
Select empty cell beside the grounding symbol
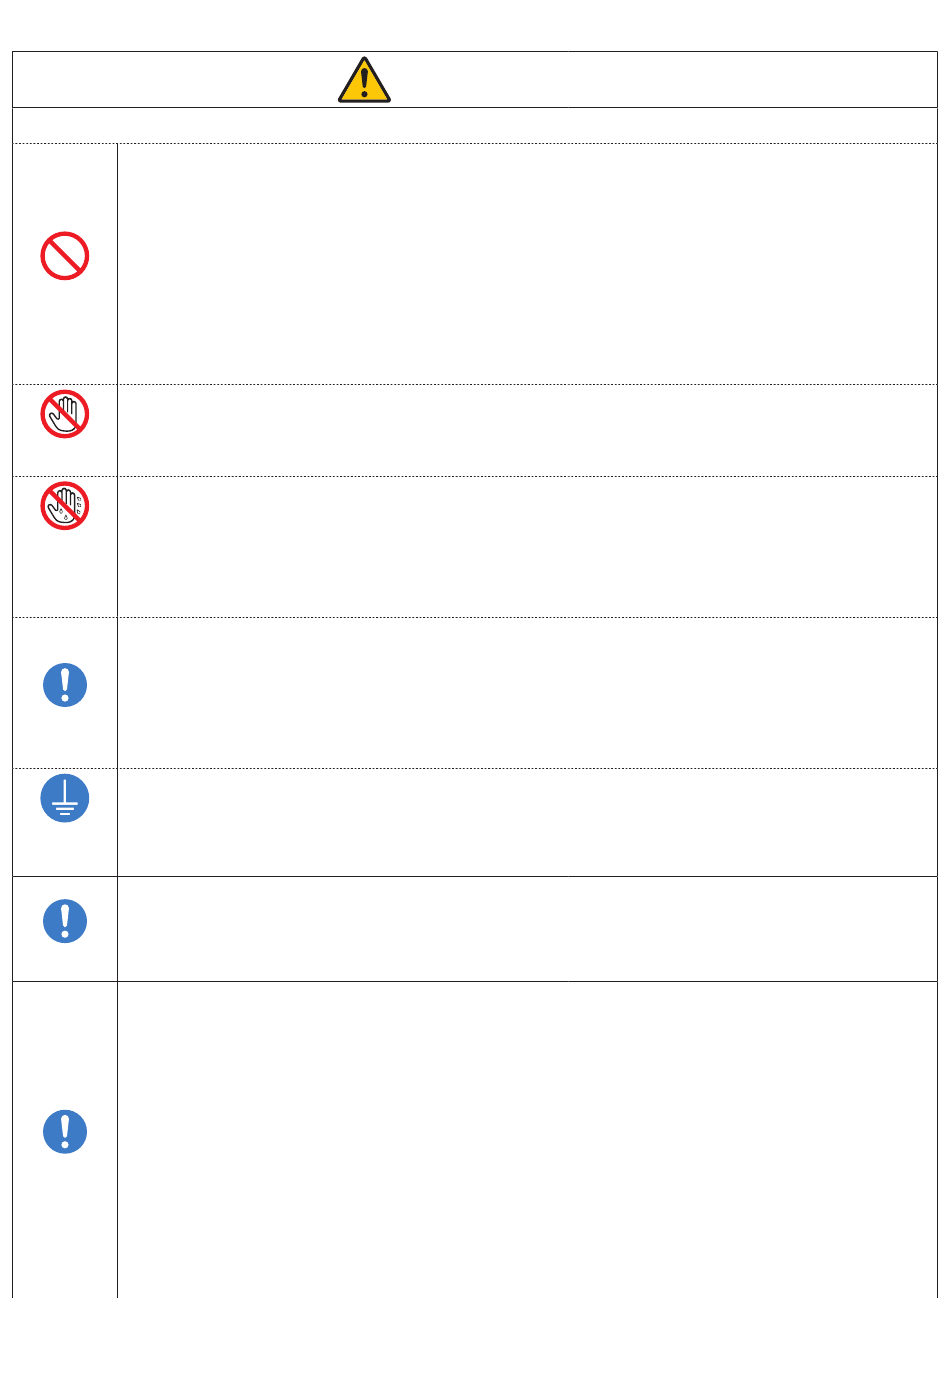[x=527, y=822]
